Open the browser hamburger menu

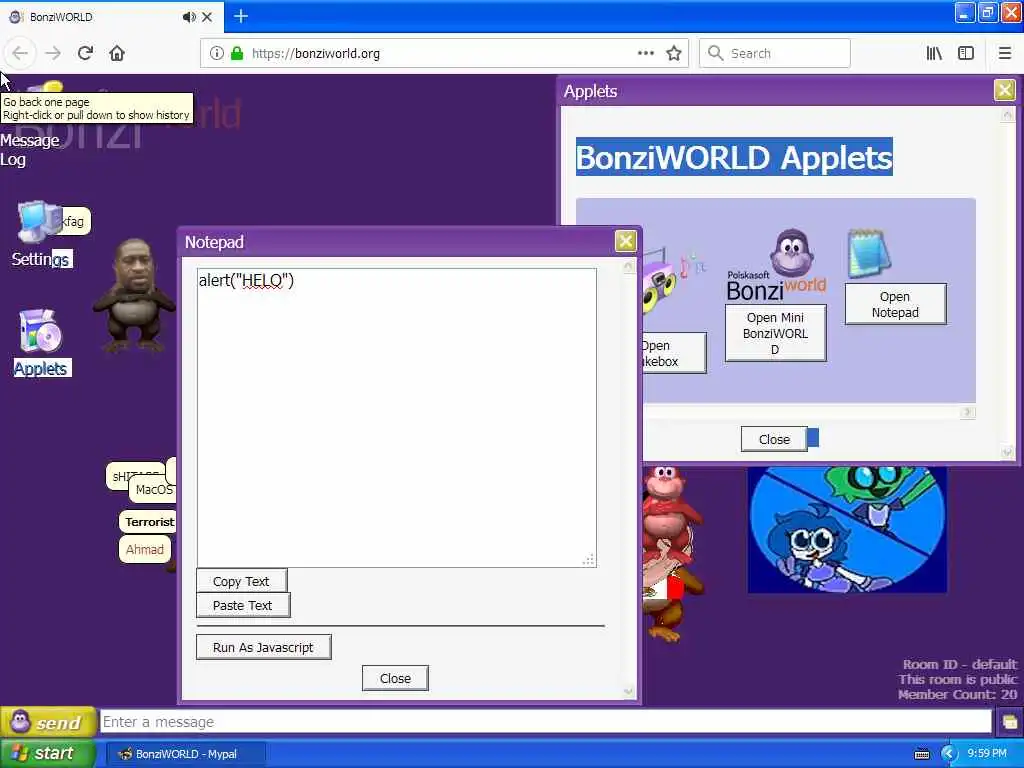pos(1005,53)
